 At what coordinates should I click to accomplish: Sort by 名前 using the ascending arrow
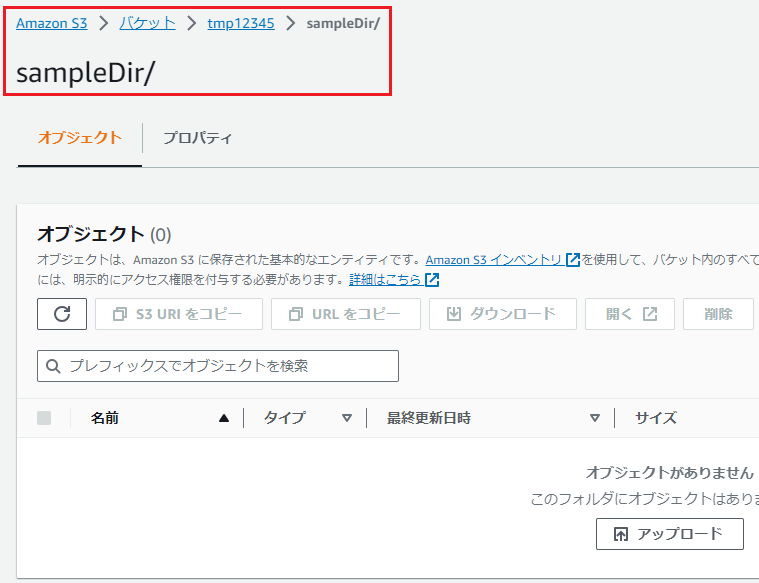(x=224, y=418)
